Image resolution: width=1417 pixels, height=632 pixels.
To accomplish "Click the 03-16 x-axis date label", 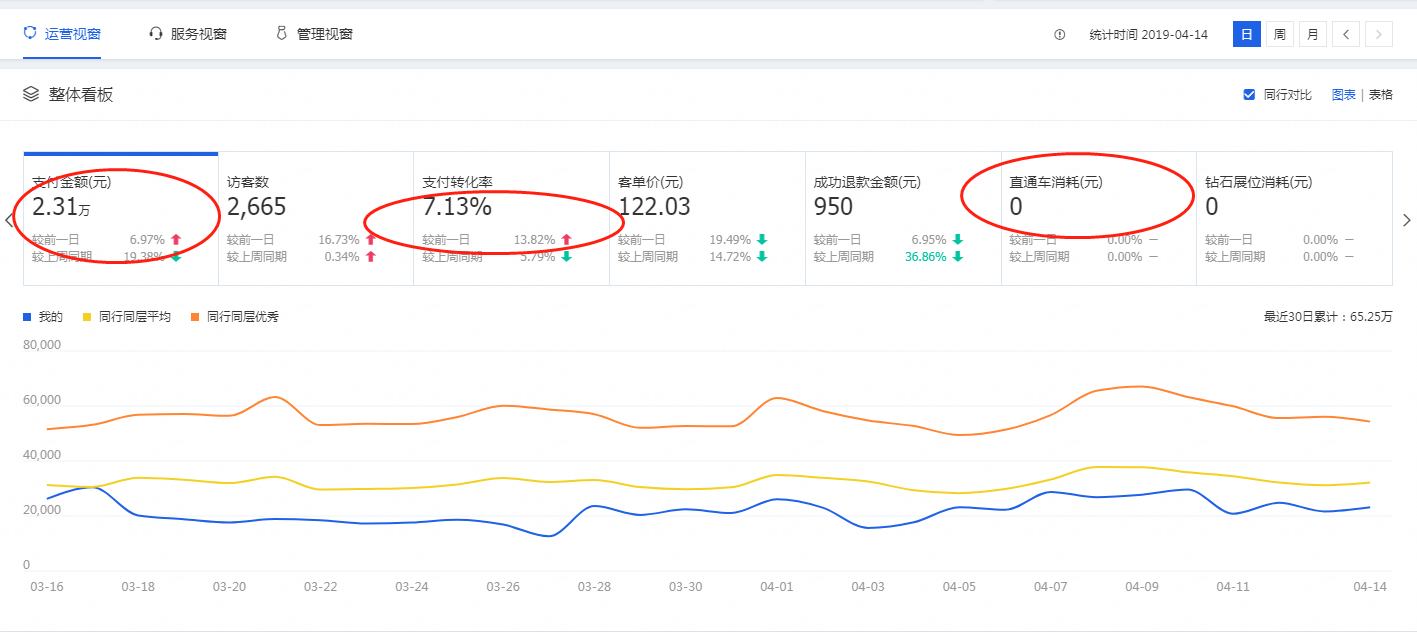I will coord(46,587).
